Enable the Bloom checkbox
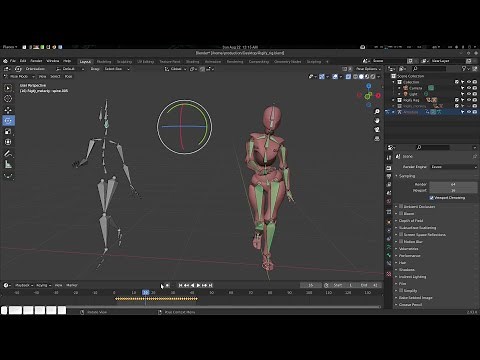 401,213
